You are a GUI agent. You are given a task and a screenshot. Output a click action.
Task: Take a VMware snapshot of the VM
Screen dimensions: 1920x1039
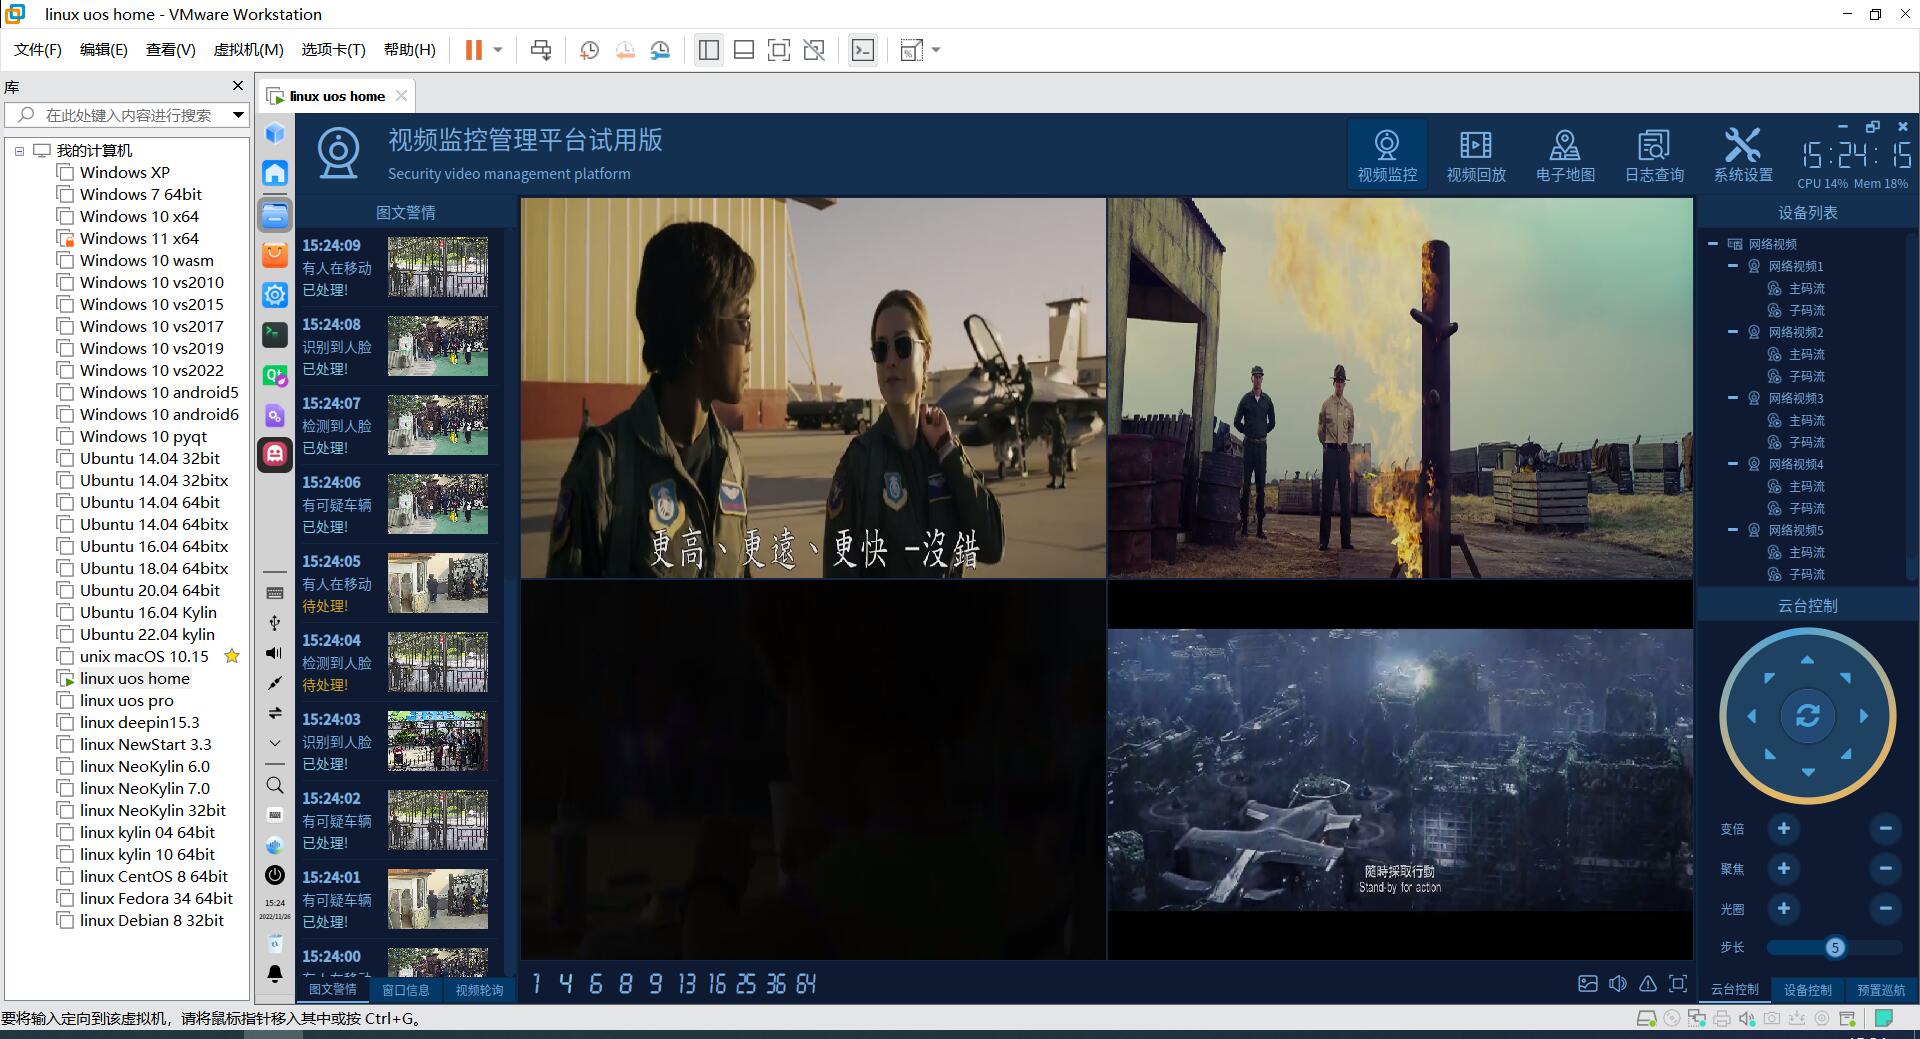point(589,51)
